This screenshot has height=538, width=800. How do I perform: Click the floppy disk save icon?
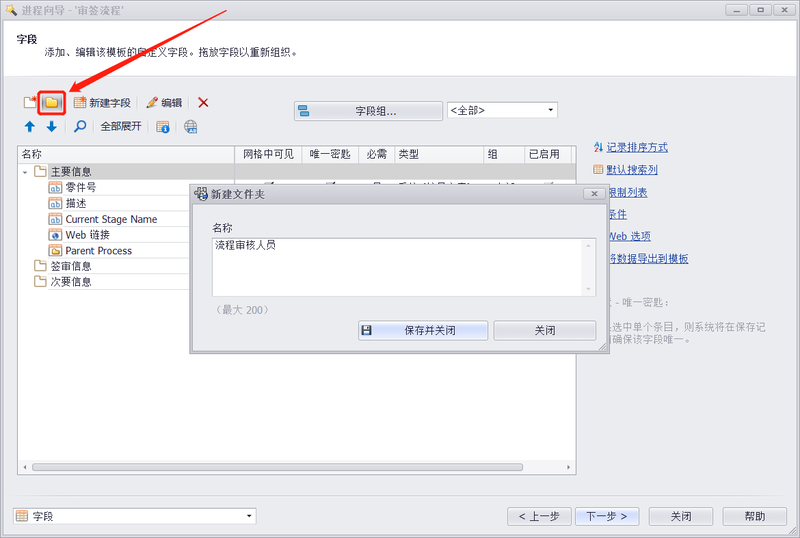point(366,330)
